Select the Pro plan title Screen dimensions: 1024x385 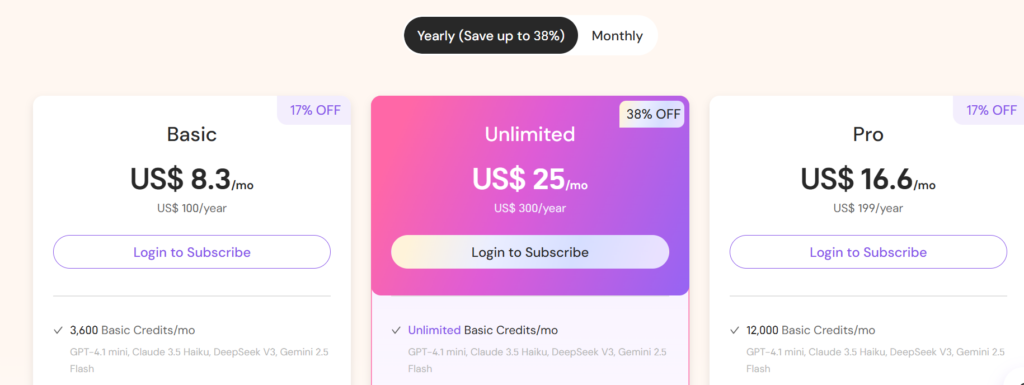point(868,134)
